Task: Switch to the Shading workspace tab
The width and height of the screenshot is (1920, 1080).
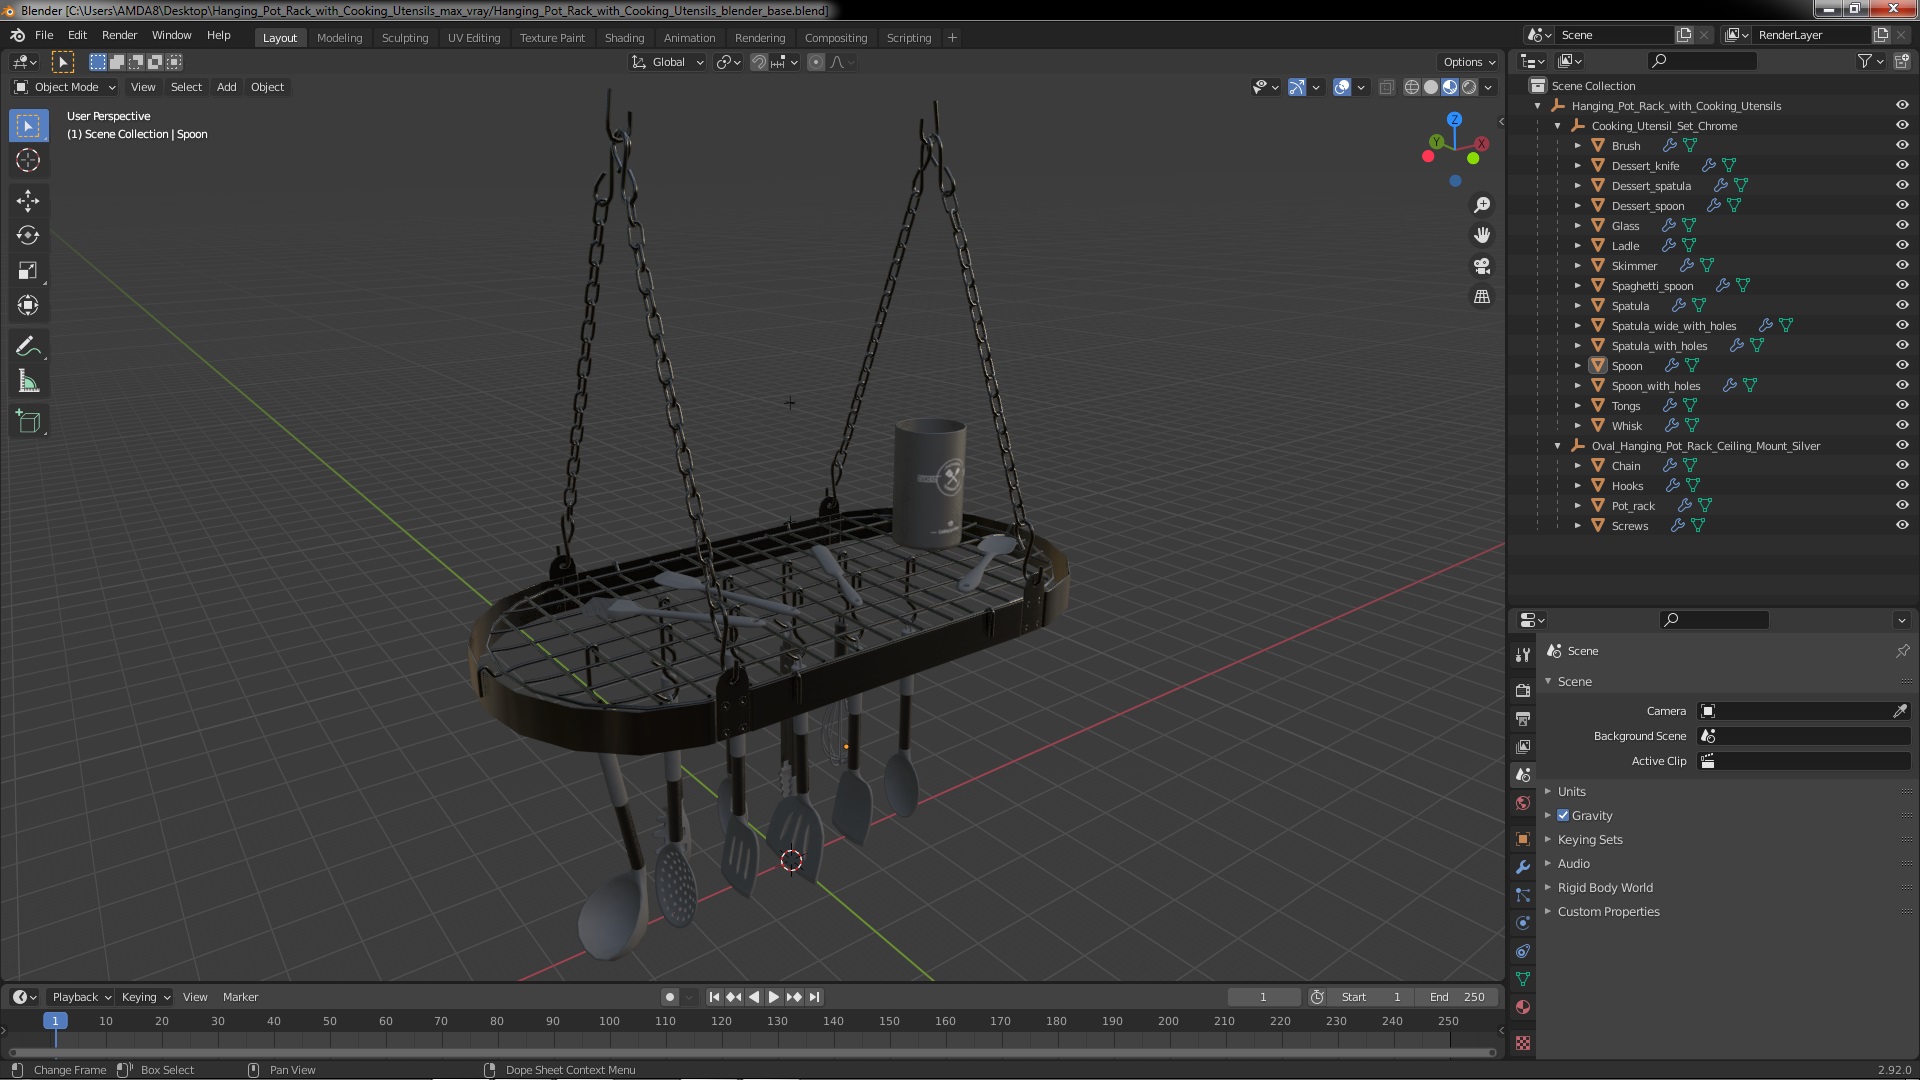Action: click(x=624, y=37)
